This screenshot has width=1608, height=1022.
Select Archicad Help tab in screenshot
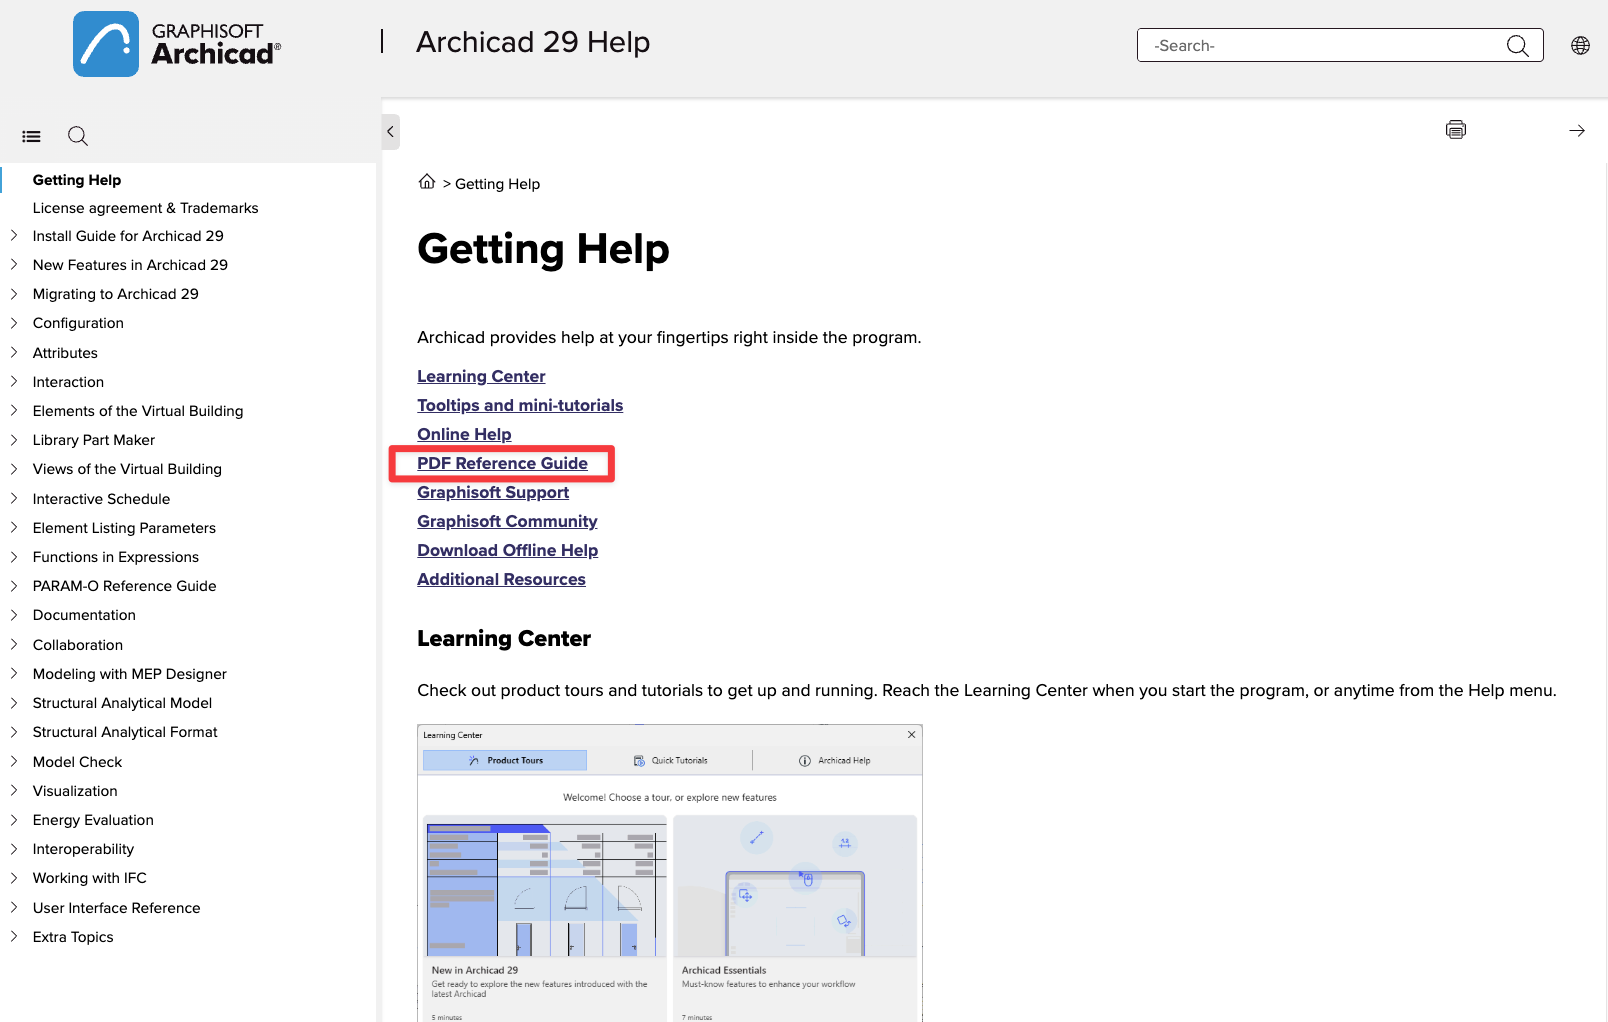click(x=835, y=761)
